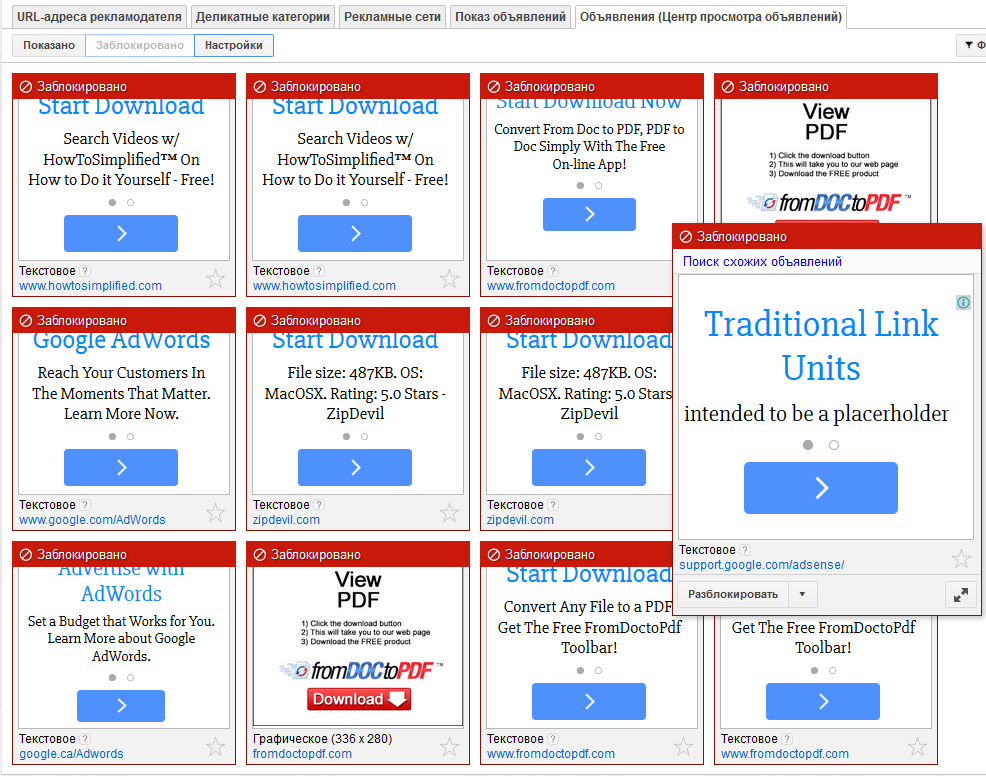Open Показ объявлений tab
The image size is (986, 776).
[511, 17]
